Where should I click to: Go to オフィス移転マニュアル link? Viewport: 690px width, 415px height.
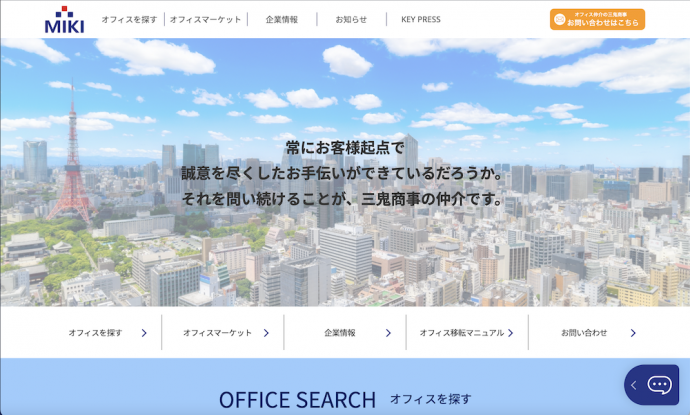point(461,333)
